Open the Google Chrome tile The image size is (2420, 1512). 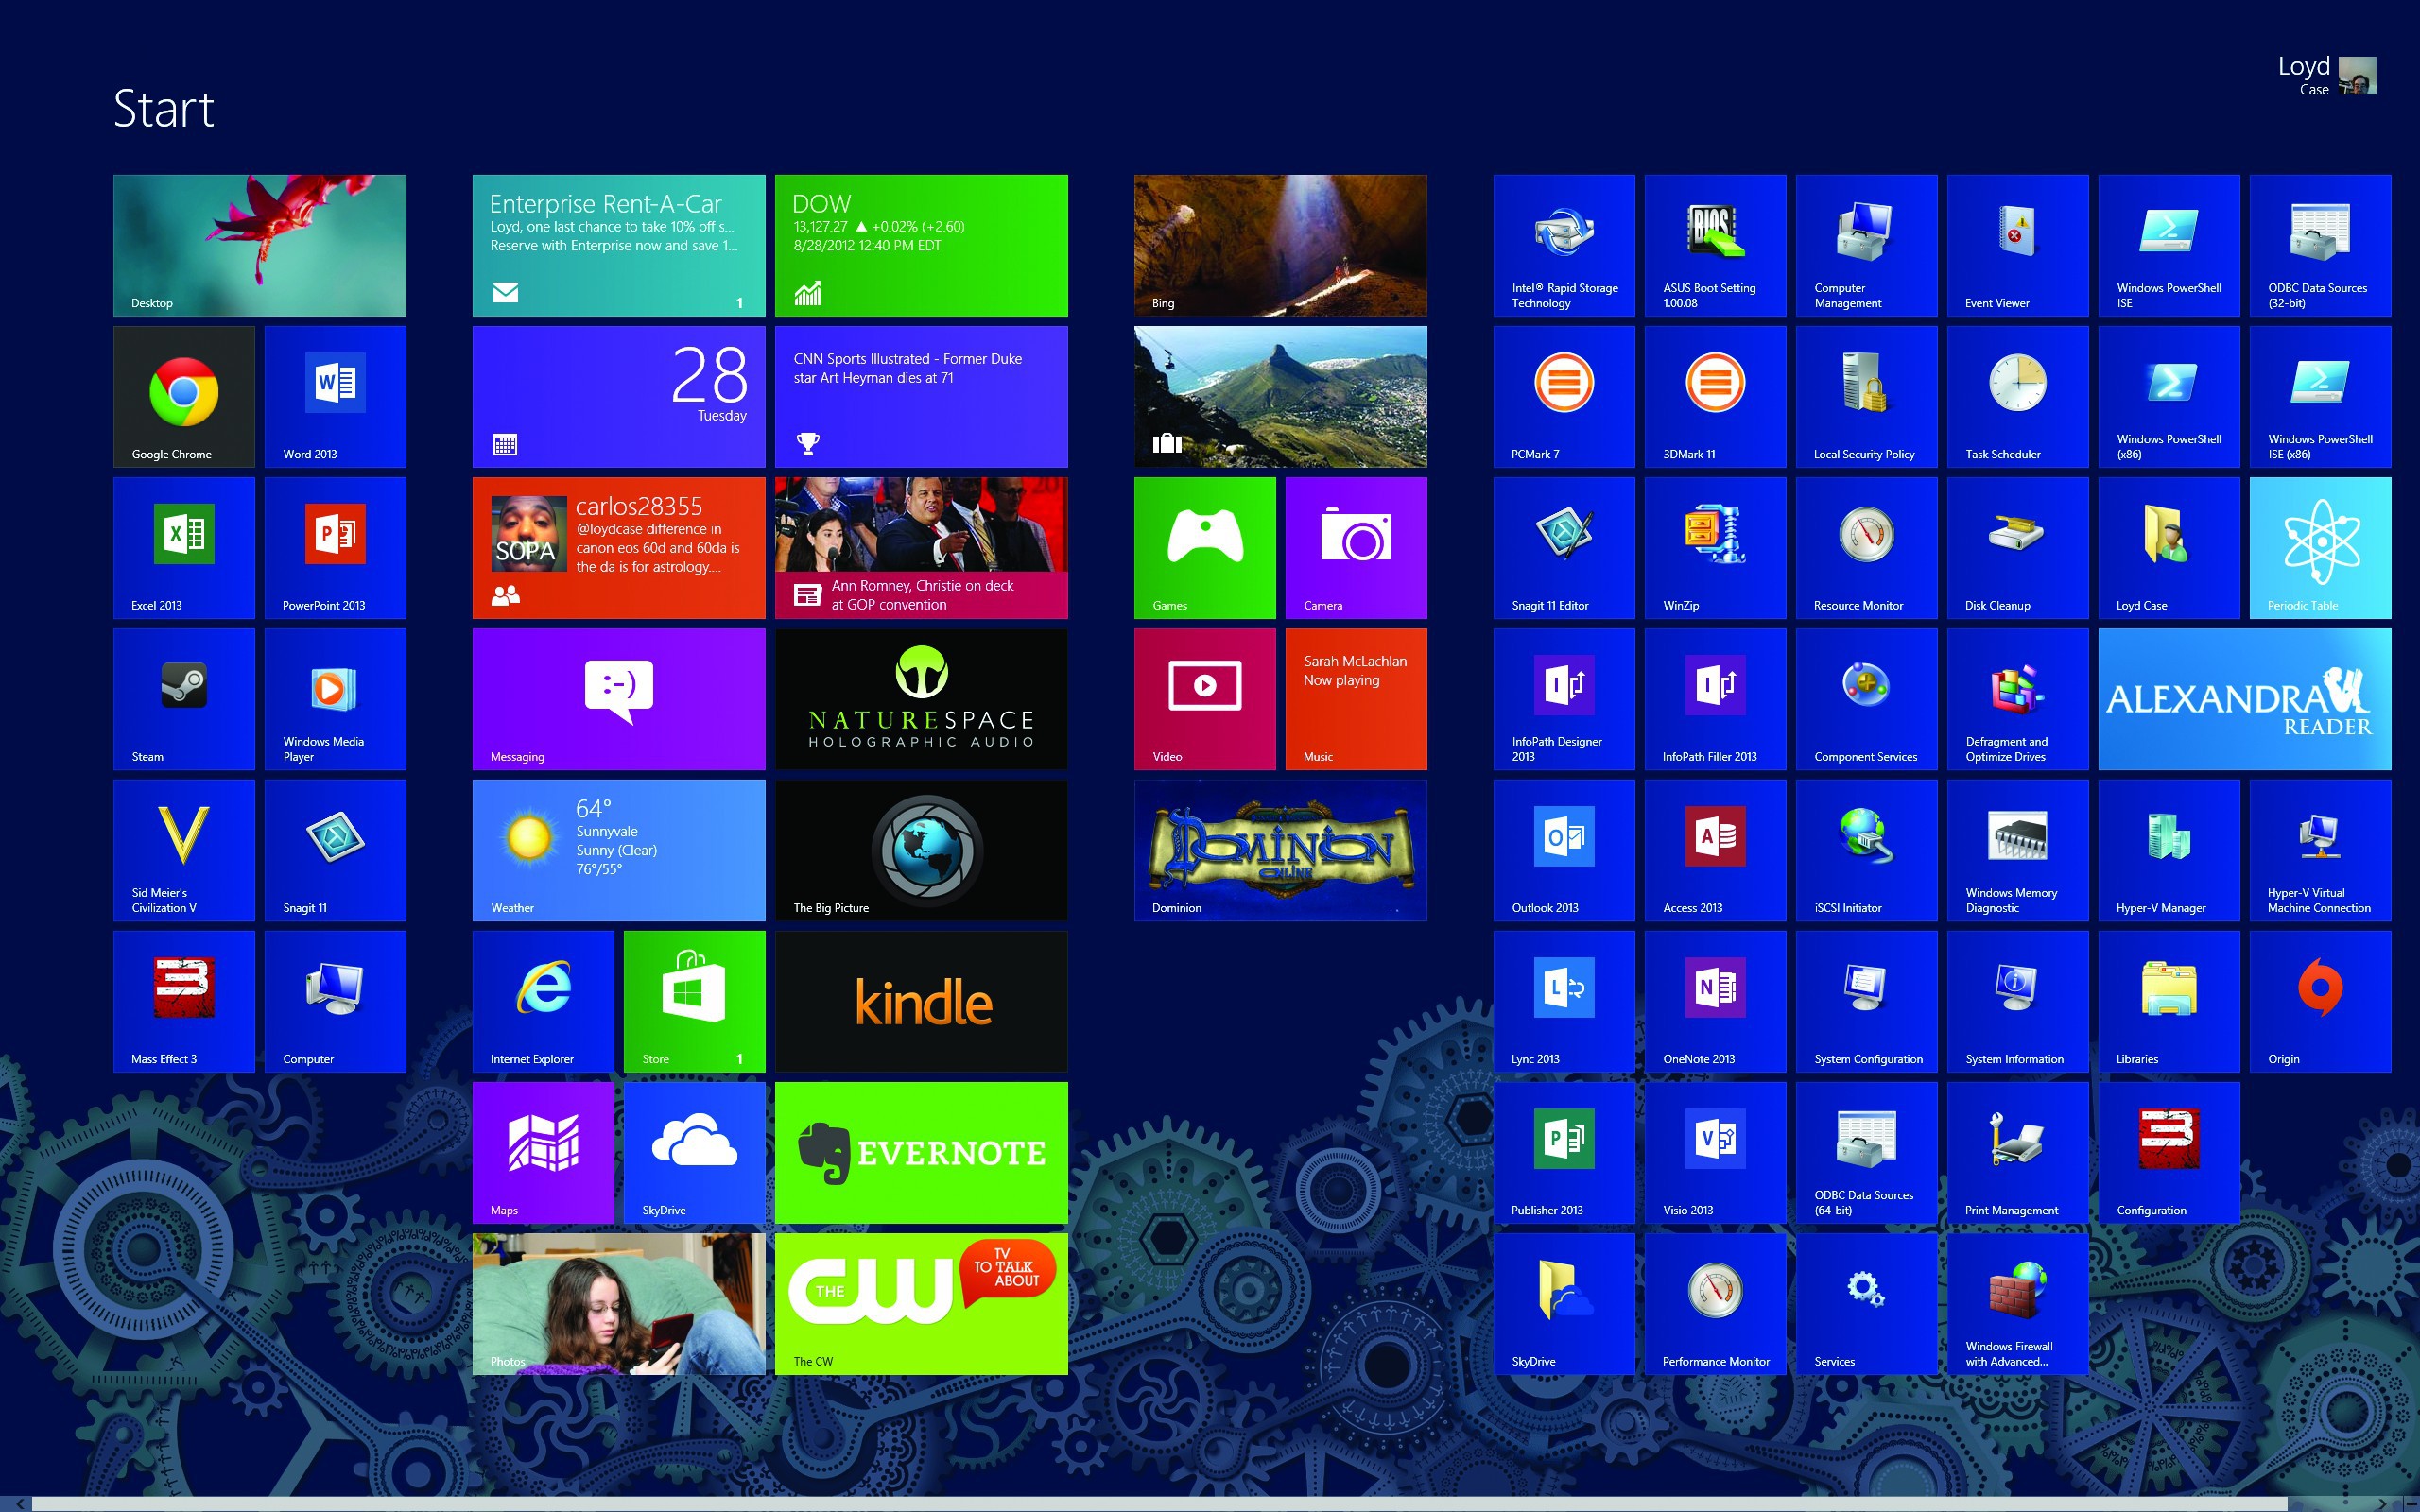[x=184, y=397]
